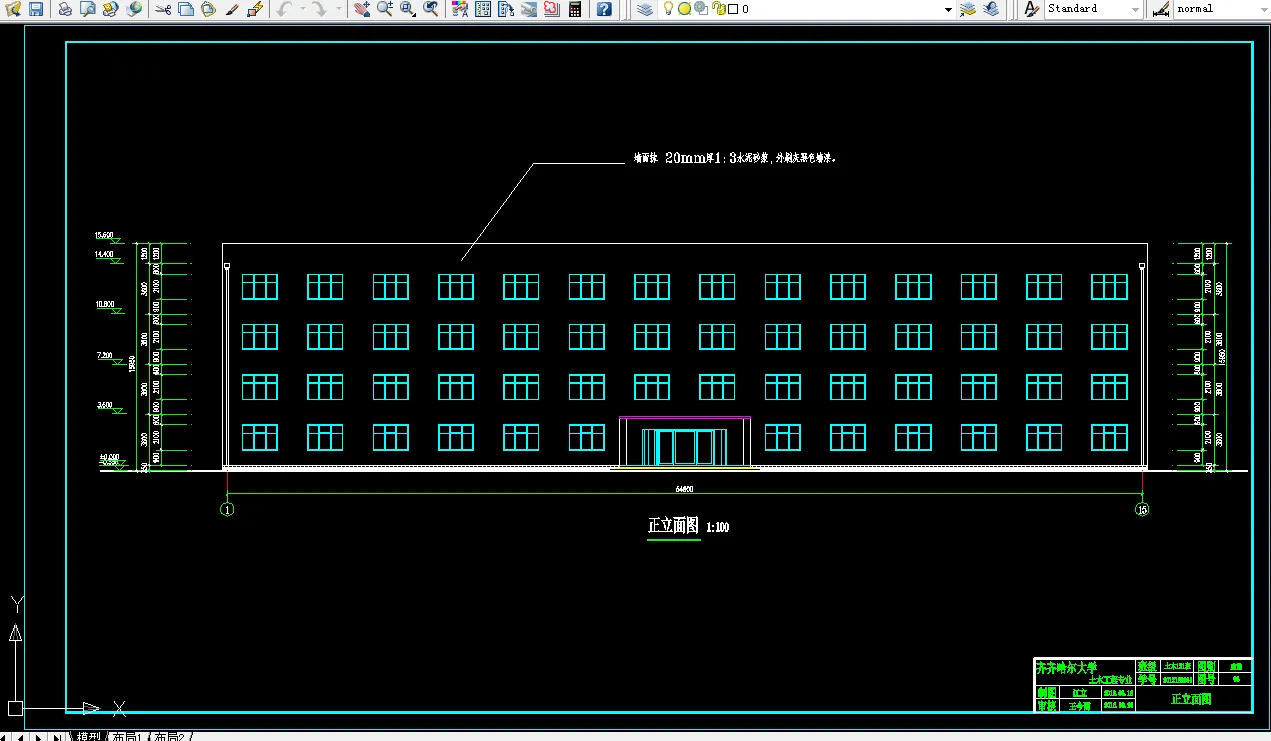Select the 齐齐哈尔大学 title block text
The height and width of the screenshot is (741, 1271).
tap(1067, 666)
